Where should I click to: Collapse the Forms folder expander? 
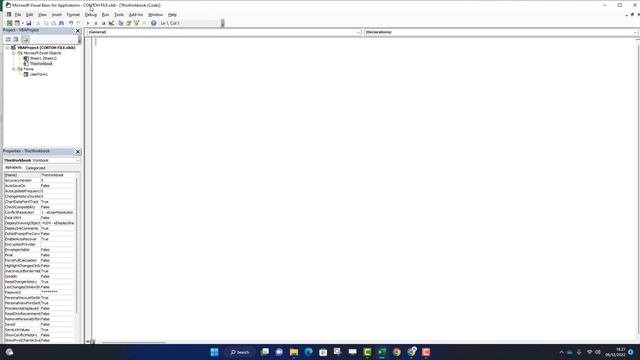[x=13, y=69]
